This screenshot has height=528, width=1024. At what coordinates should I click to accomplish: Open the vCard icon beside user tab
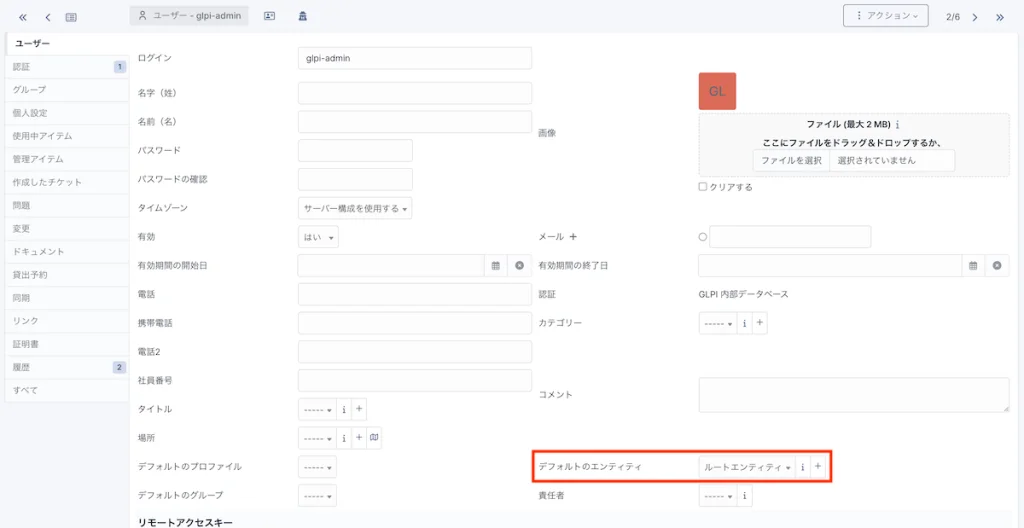pyautogui.click(x=269, y=16)
